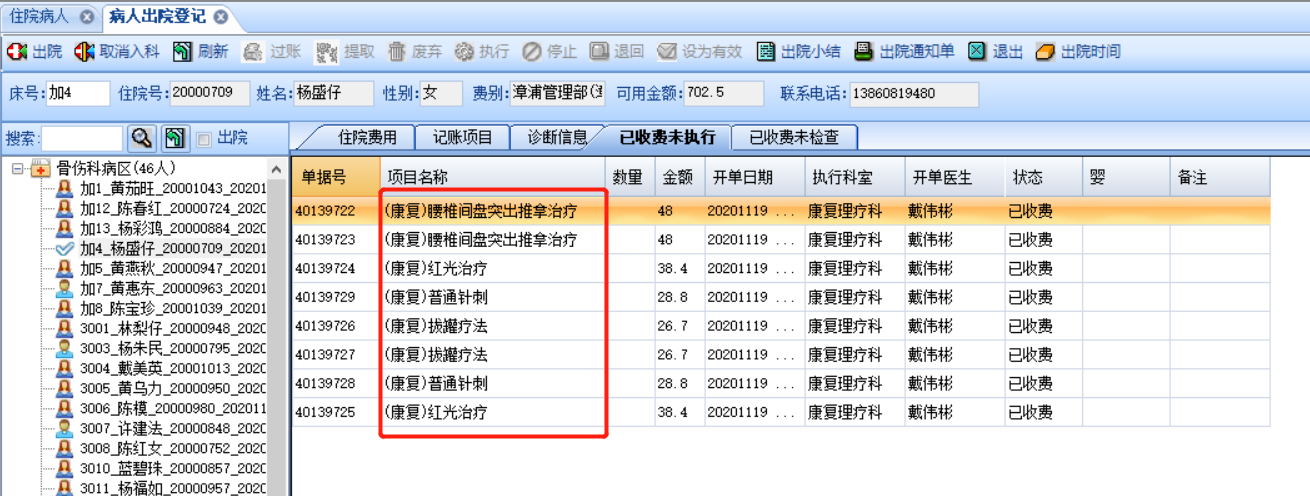Select patient 加7_黄惠东 in tree
The height and width of the screenshot is (496, 1310).
tap(173, 288)
